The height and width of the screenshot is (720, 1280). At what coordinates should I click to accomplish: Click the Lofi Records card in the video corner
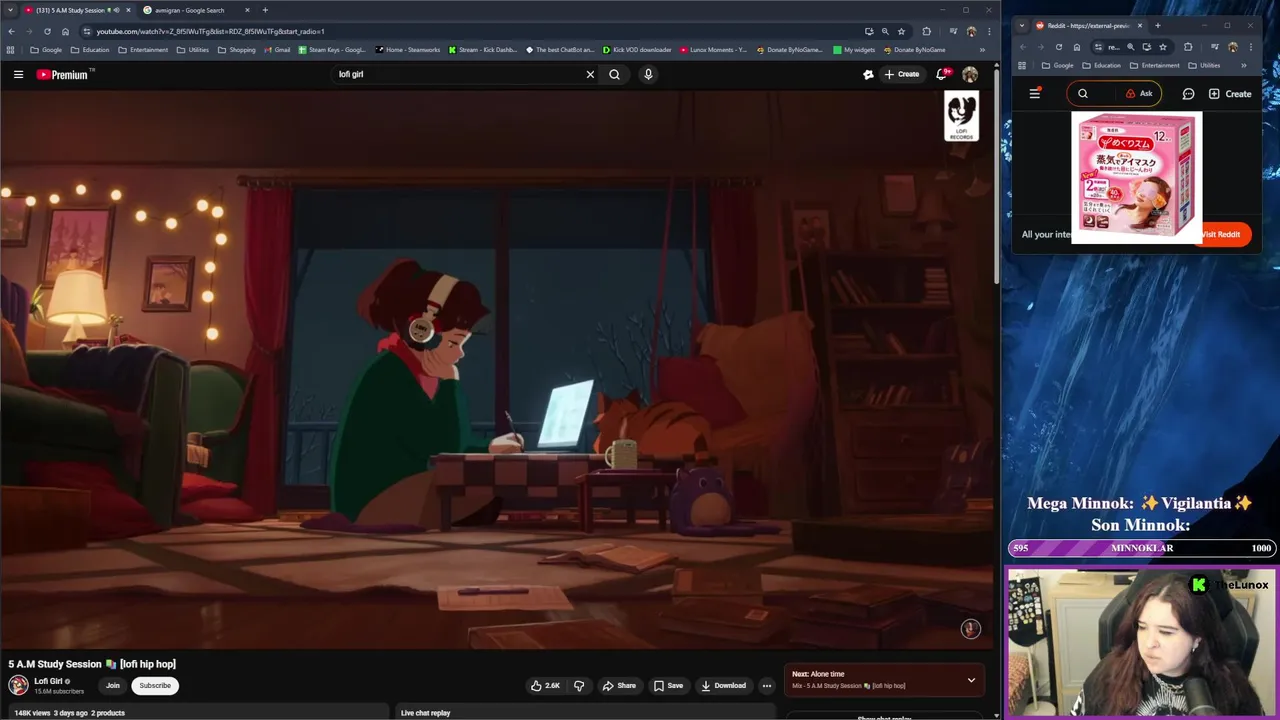coord(961,117)
